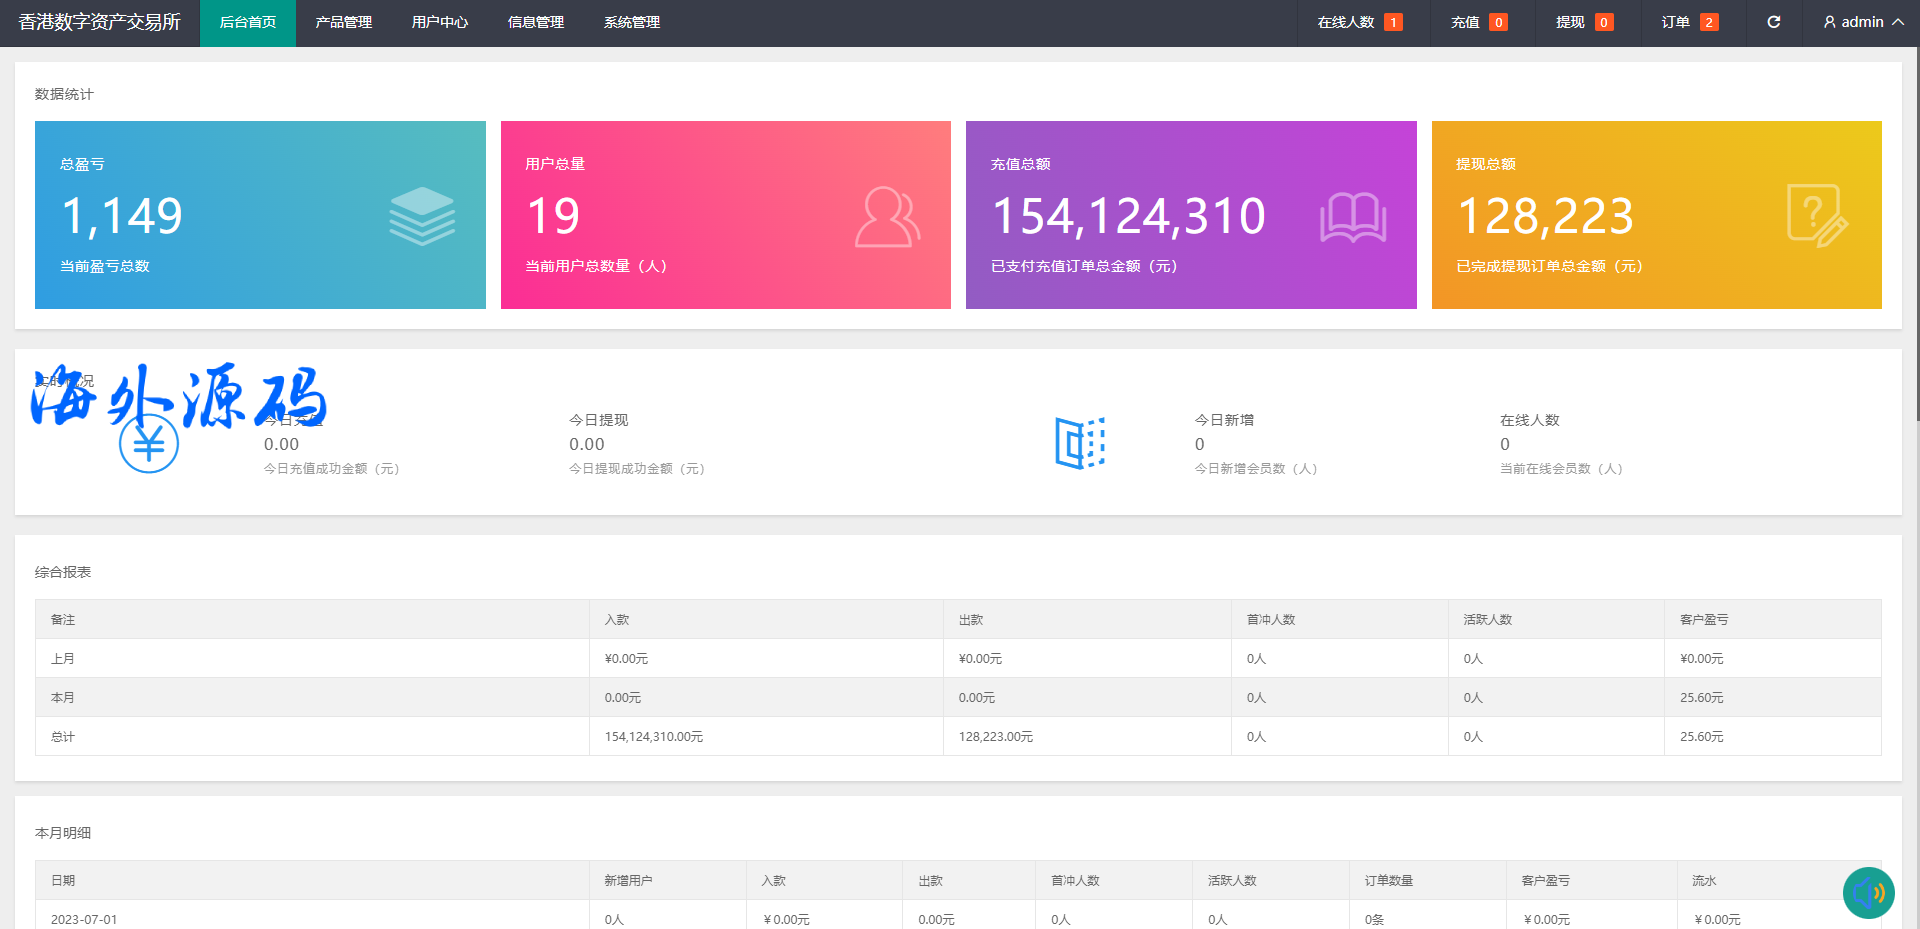View pending 提现 requests
The image size is (1920, 929).
click(1583, 22)
